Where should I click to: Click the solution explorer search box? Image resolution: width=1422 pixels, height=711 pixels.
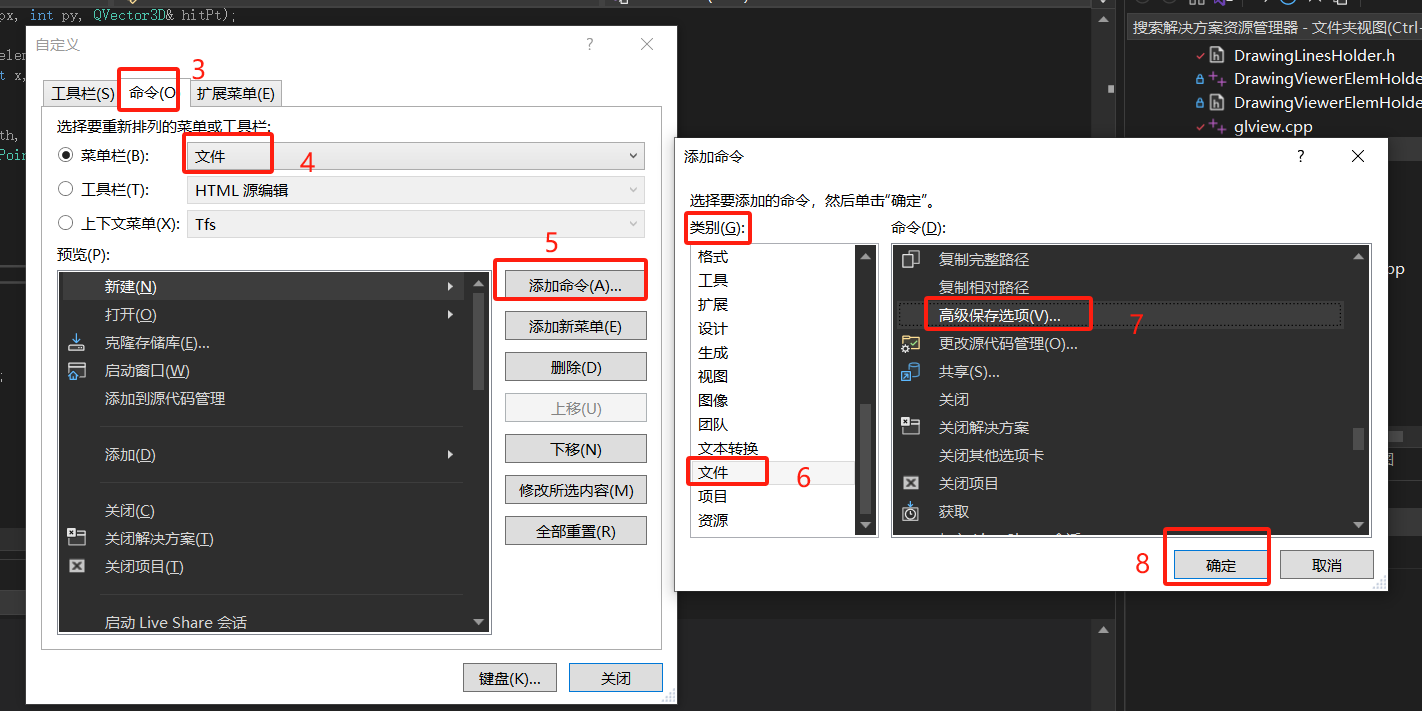pyautogui.click(x=1275, y=28)
